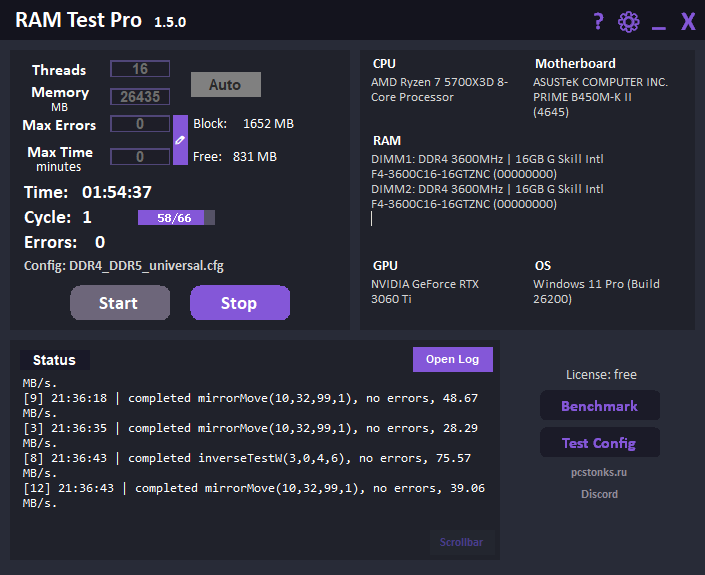
Task: Click log entry [8] inverseTestW line
Action: [247, 465]
